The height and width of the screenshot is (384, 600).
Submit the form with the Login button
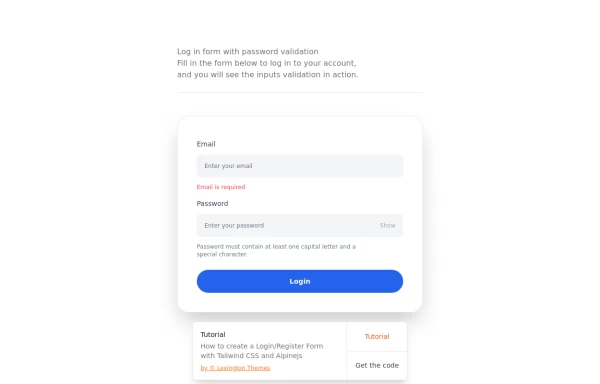pos(300,281)
